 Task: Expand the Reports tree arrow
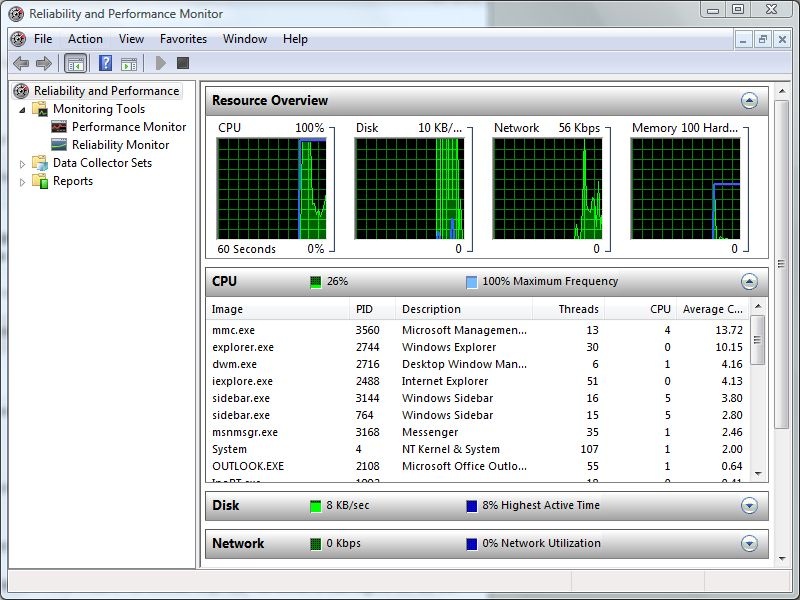(x=22, y=182)
